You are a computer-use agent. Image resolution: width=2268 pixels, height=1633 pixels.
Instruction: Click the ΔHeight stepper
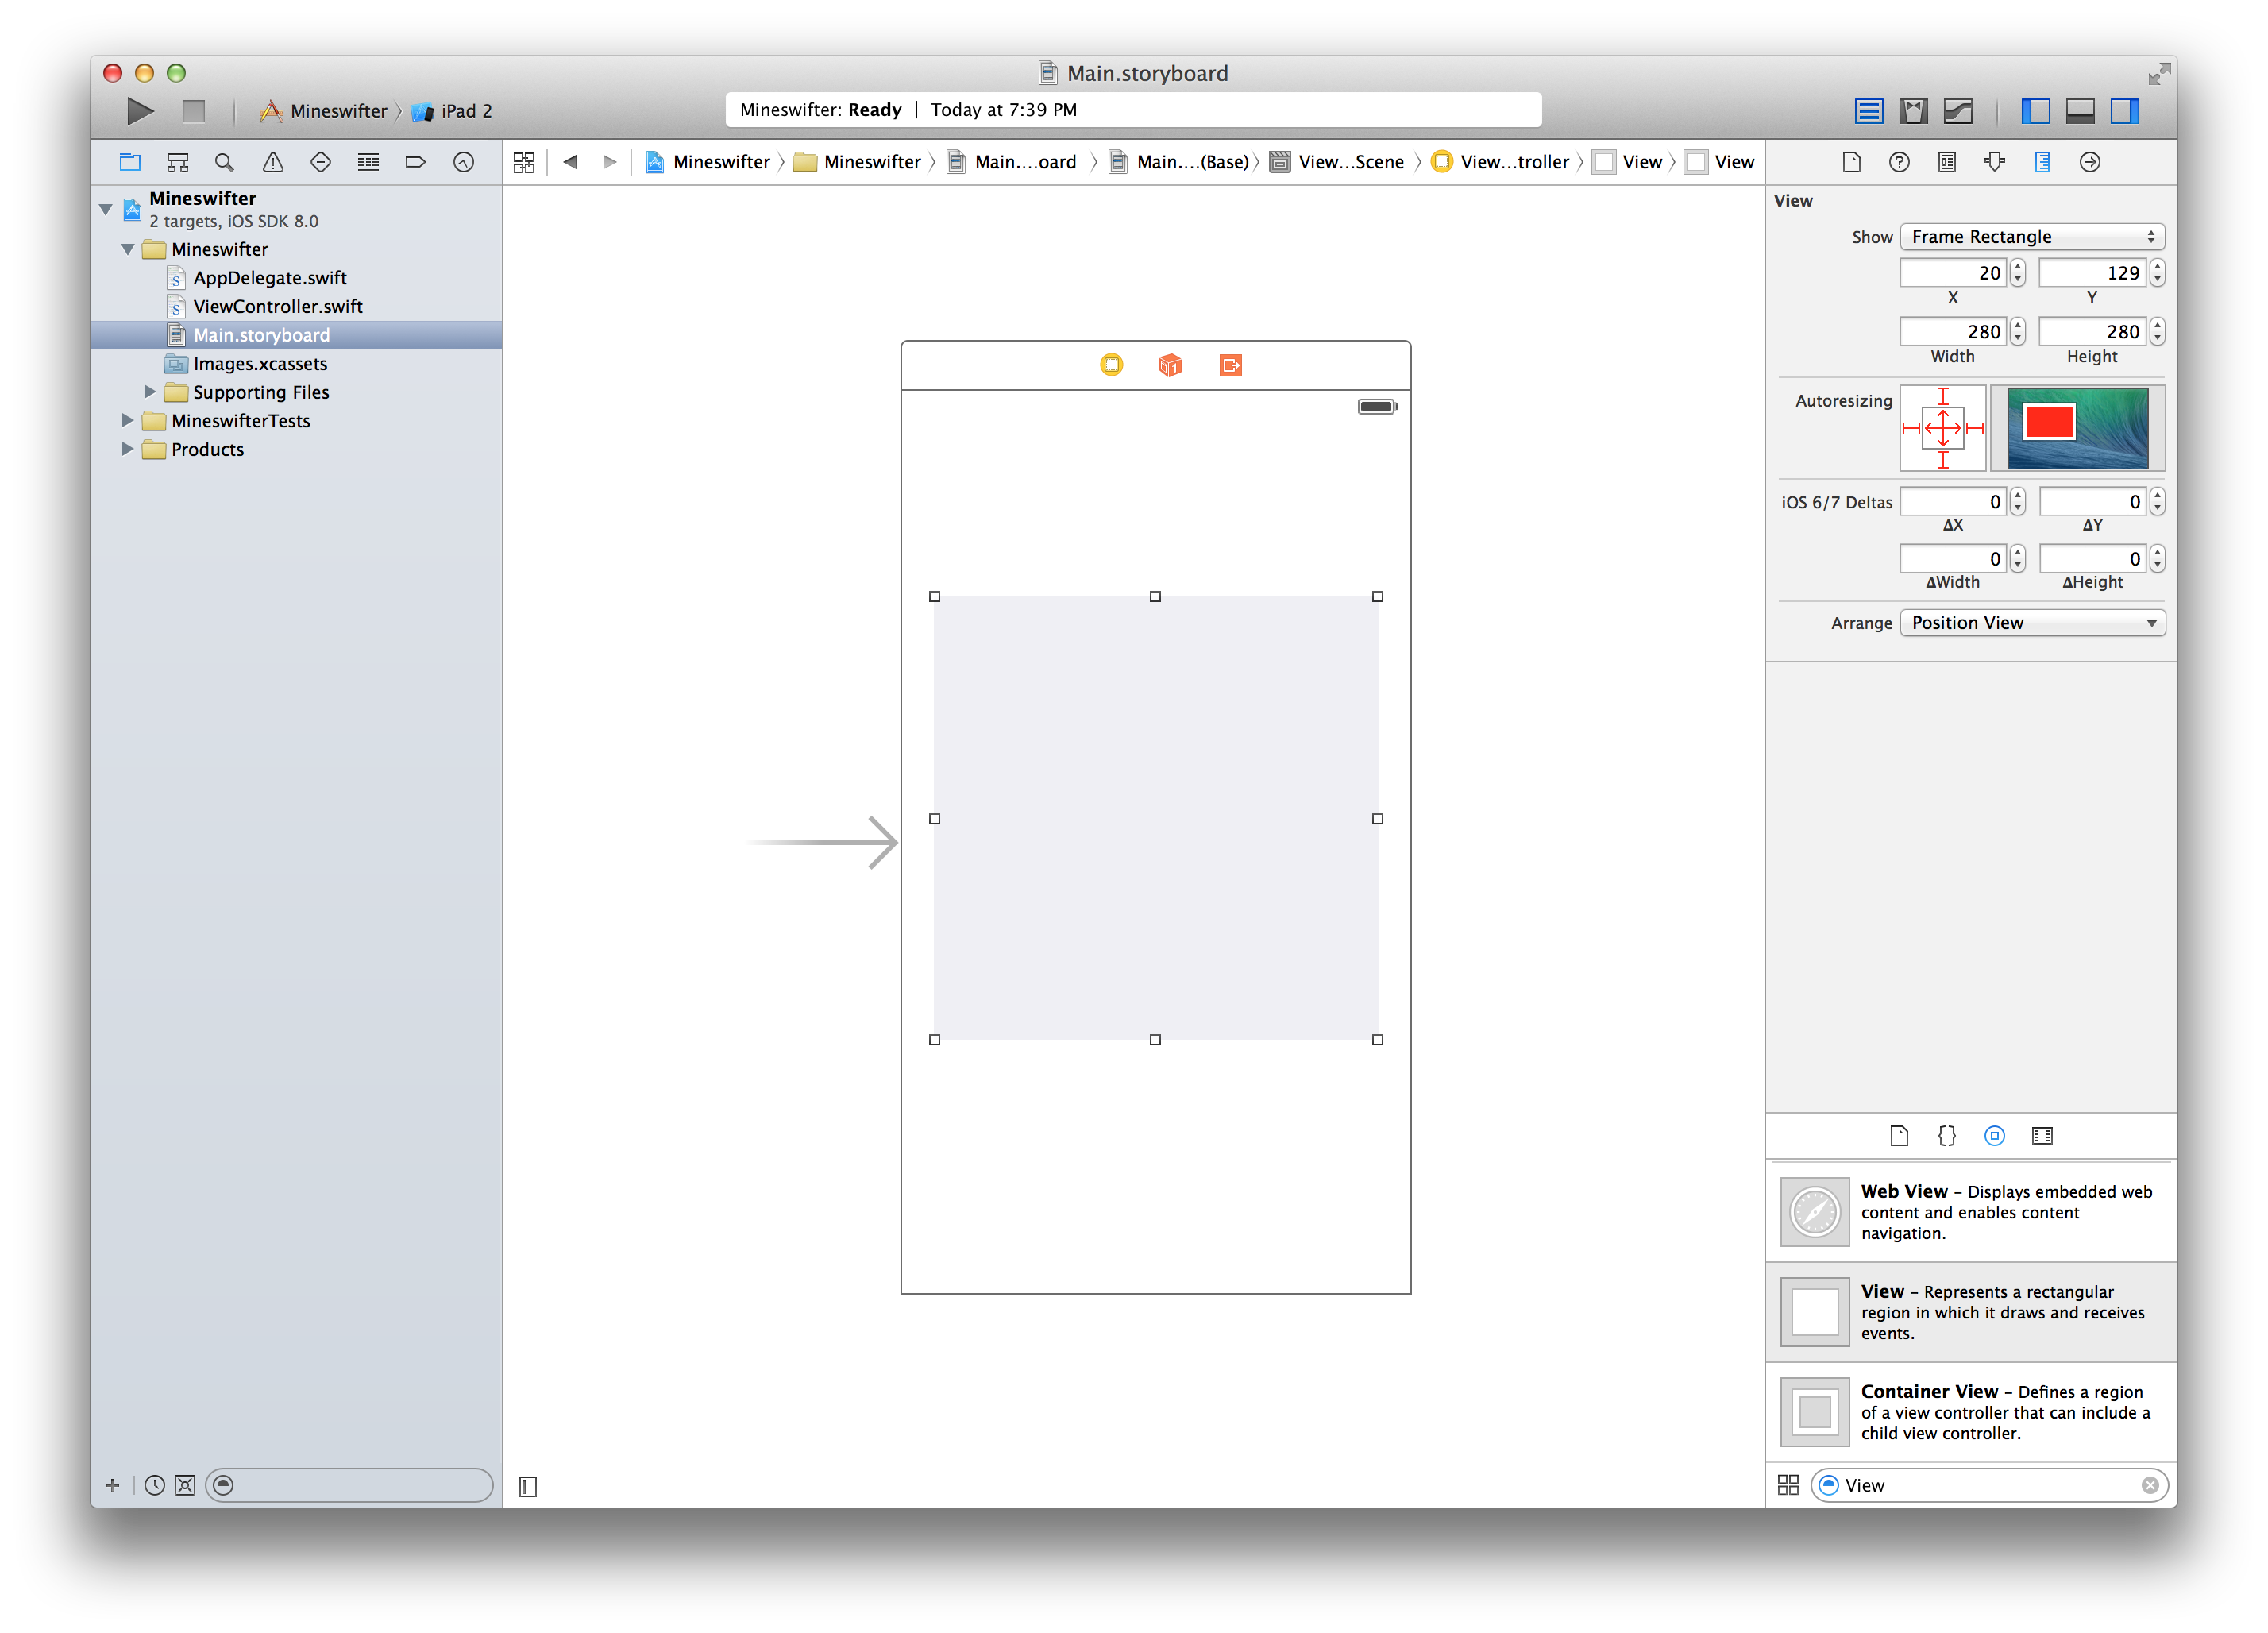[x=2157, y=559]
